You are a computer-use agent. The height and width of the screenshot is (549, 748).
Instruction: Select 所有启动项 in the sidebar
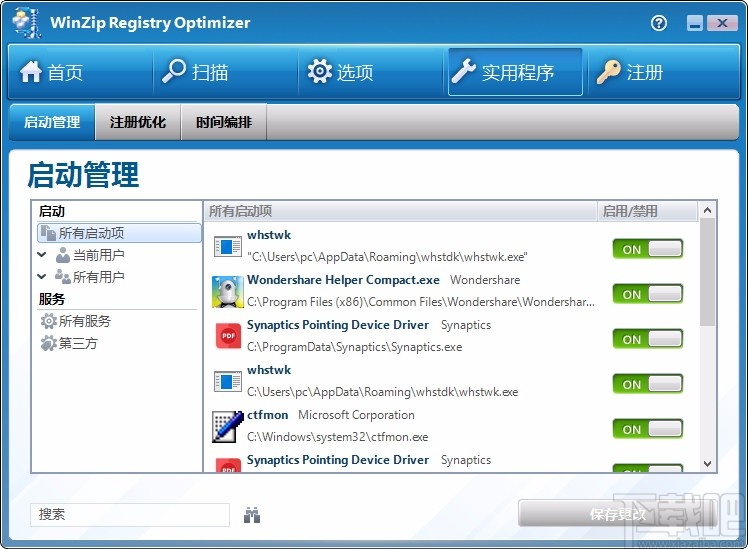pos(119,233)
